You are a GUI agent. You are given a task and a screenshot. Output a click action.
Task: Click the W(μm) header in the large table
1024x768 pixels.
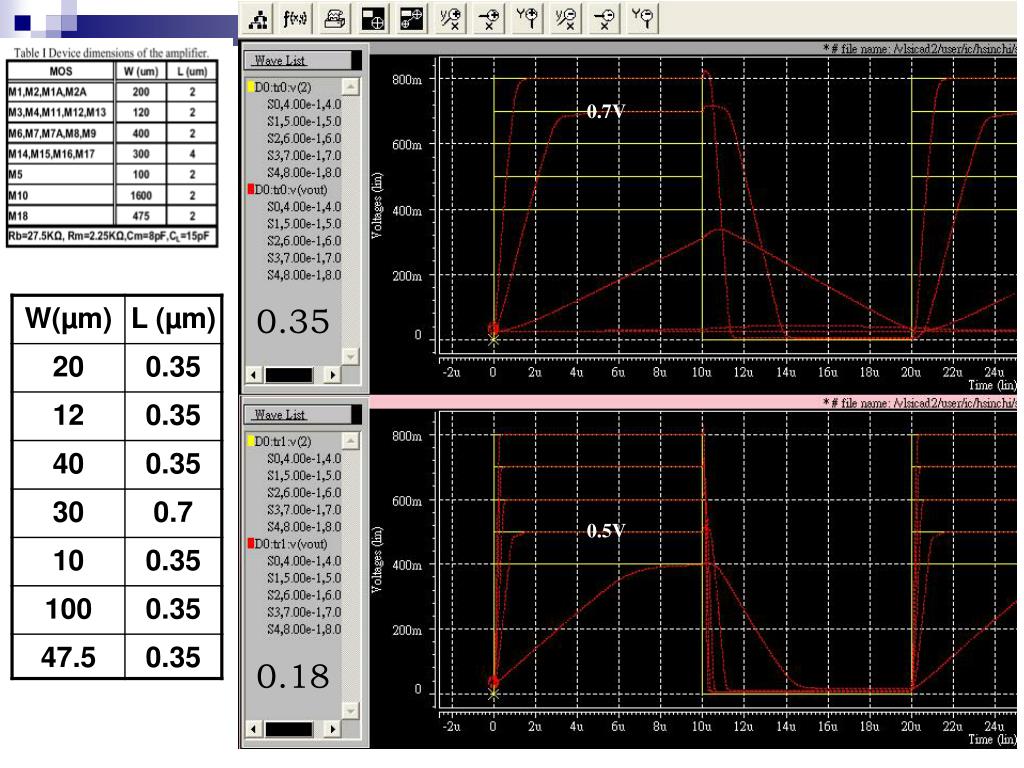(x=69, y=319)
